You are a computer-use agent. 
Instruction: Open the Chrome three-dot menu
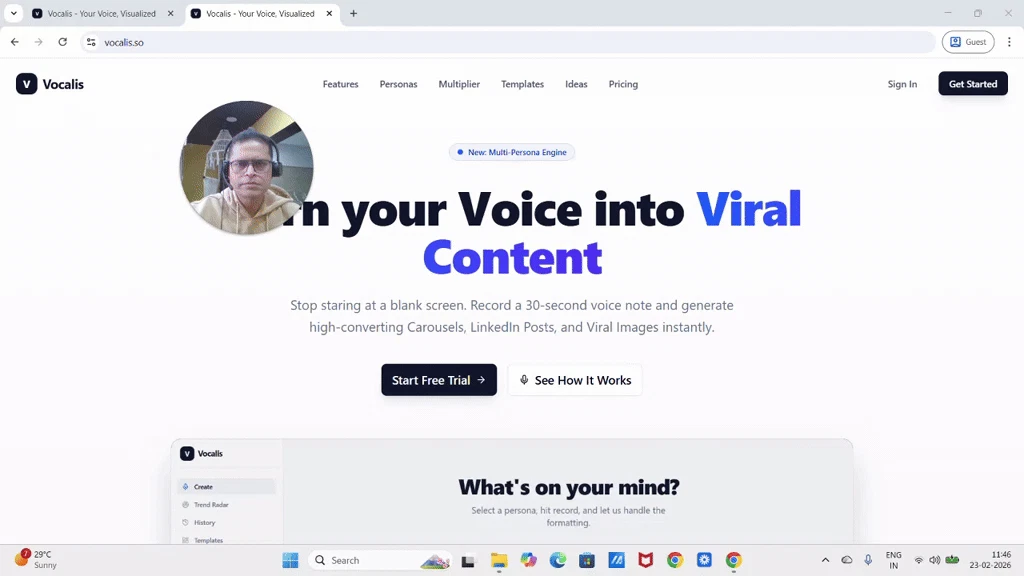click(x=1009, y=42)
